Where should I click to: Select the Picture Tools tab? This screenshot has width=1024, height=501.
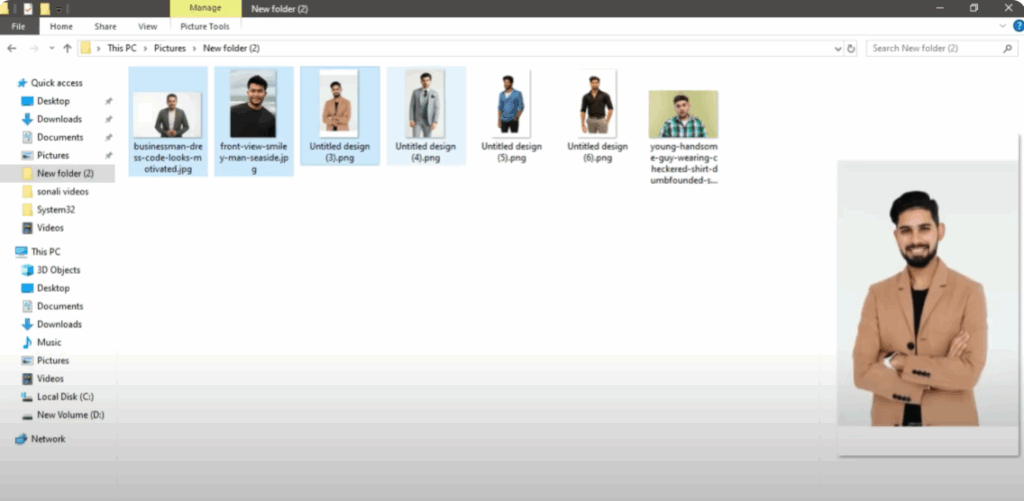coord(205,27)
